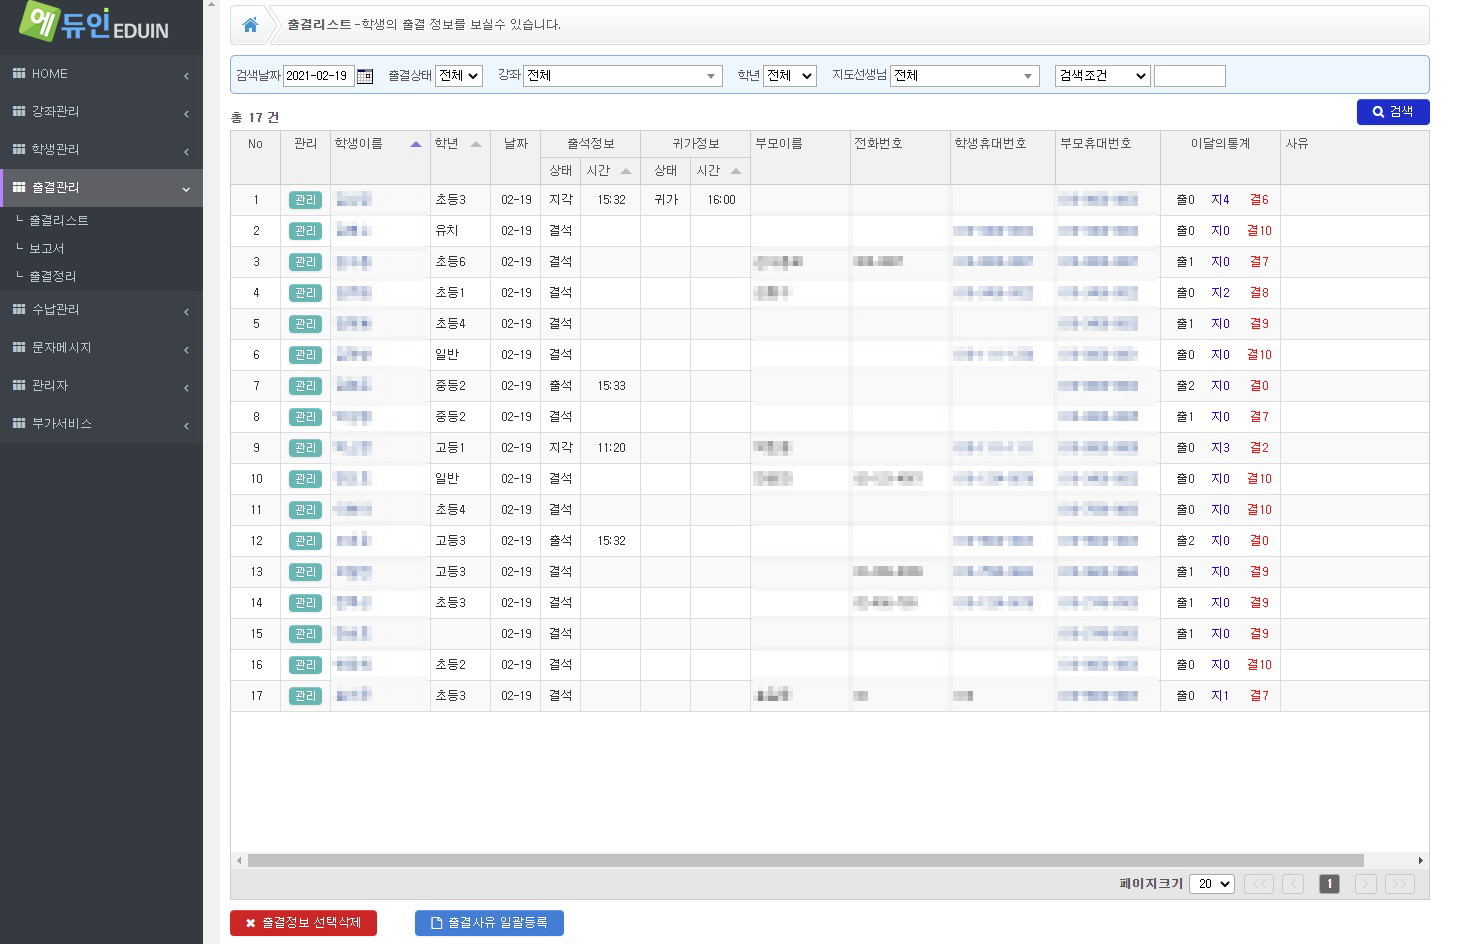Click 관리 button in row 7
This screenshot has width=1458, height=944.
pyautogui.click(x=305, y=386)
